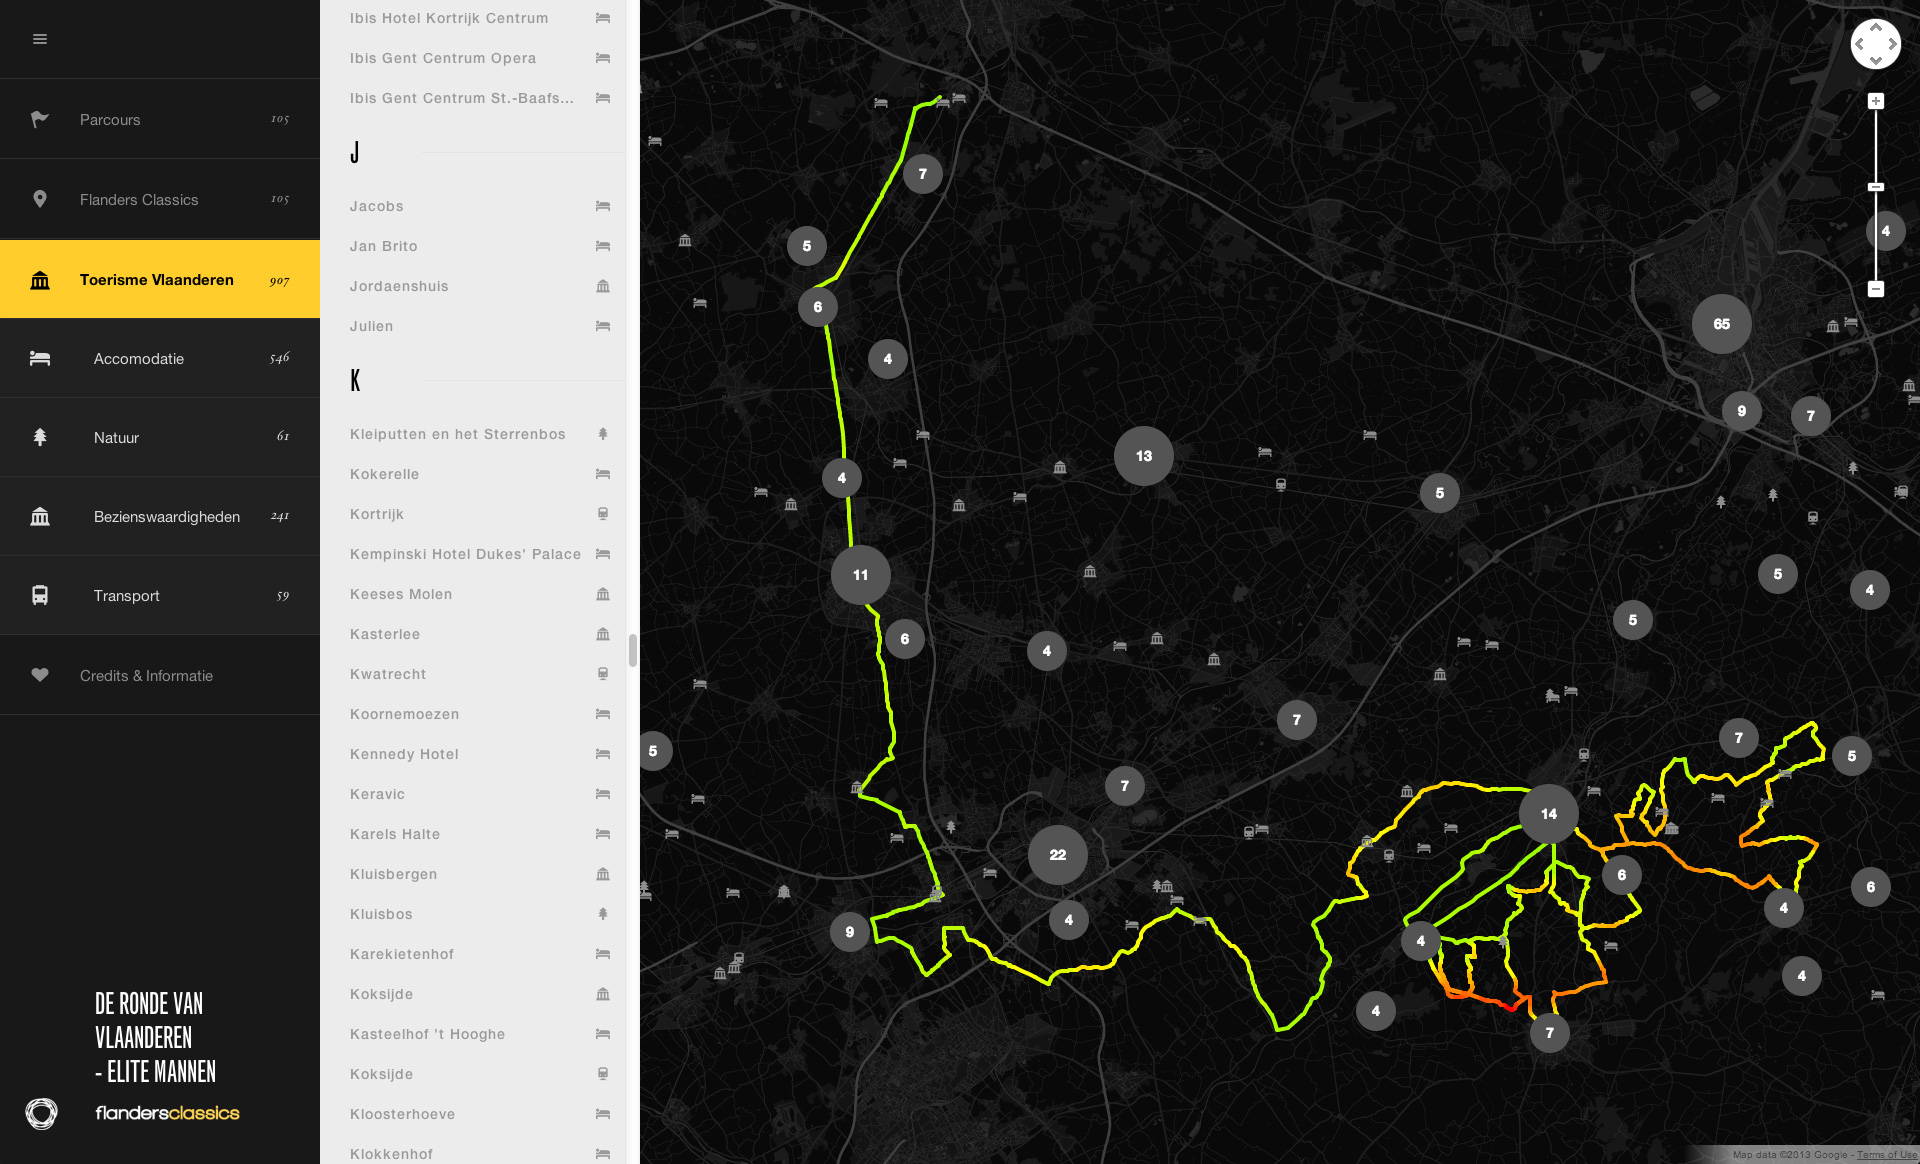Image resolution: width=1920 pixels, height=1164 pixels.
Task: Click the cluster marker labeled 22
Action: coord(1057,855)
